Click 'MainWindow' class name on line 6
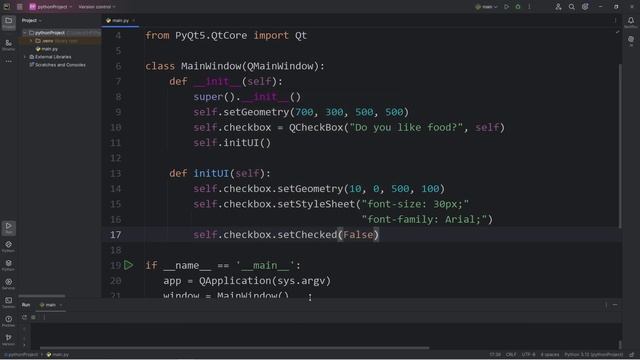This screenshot has height=360, width=640. coord(211,66)
